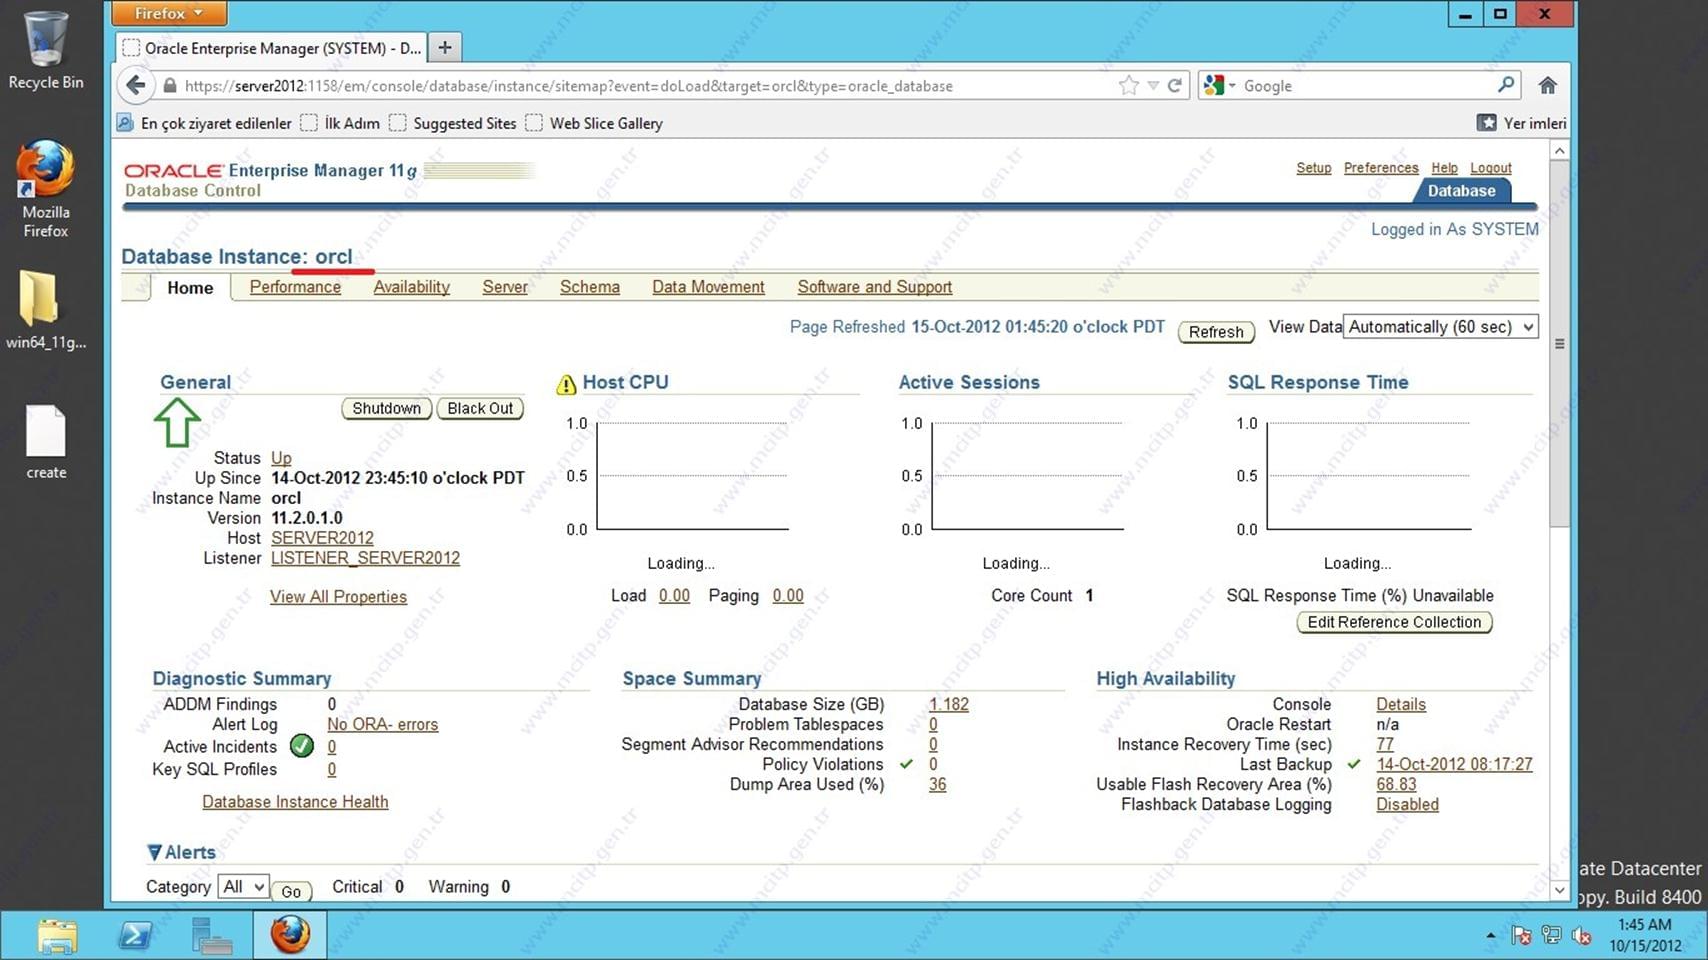1708x960 pixels.
Task: Click the Go button in Alerts
Action: pyautogui.click(x=291, y=891)
